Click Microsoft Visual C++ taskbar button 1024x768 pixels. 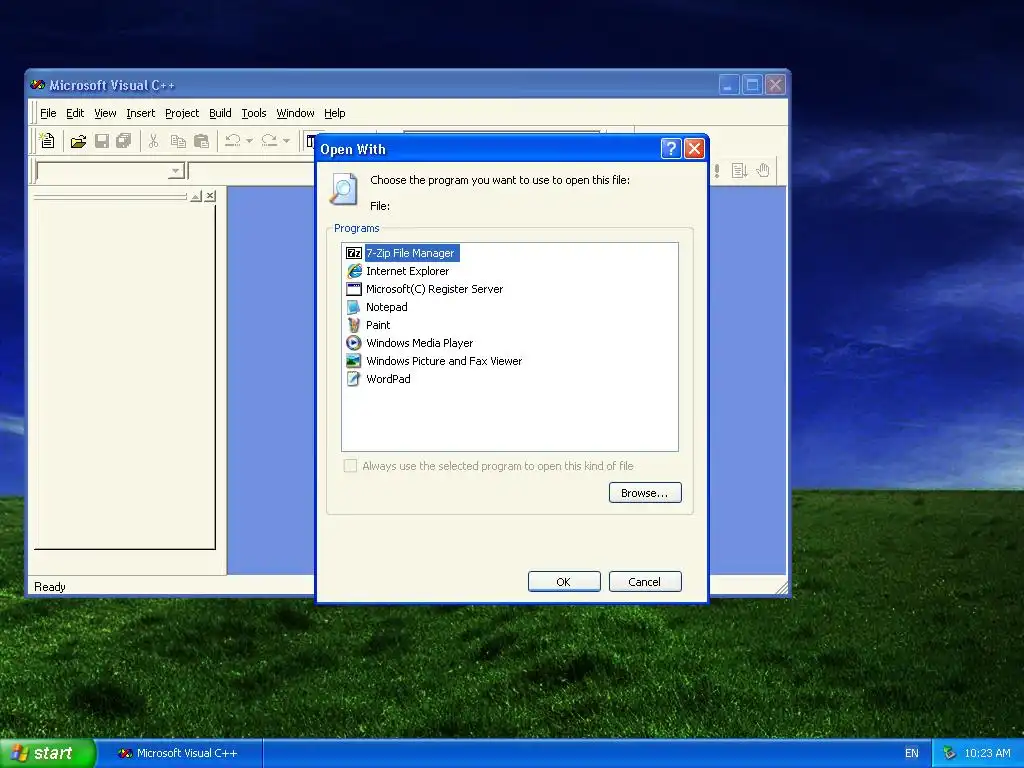point(178,753)
